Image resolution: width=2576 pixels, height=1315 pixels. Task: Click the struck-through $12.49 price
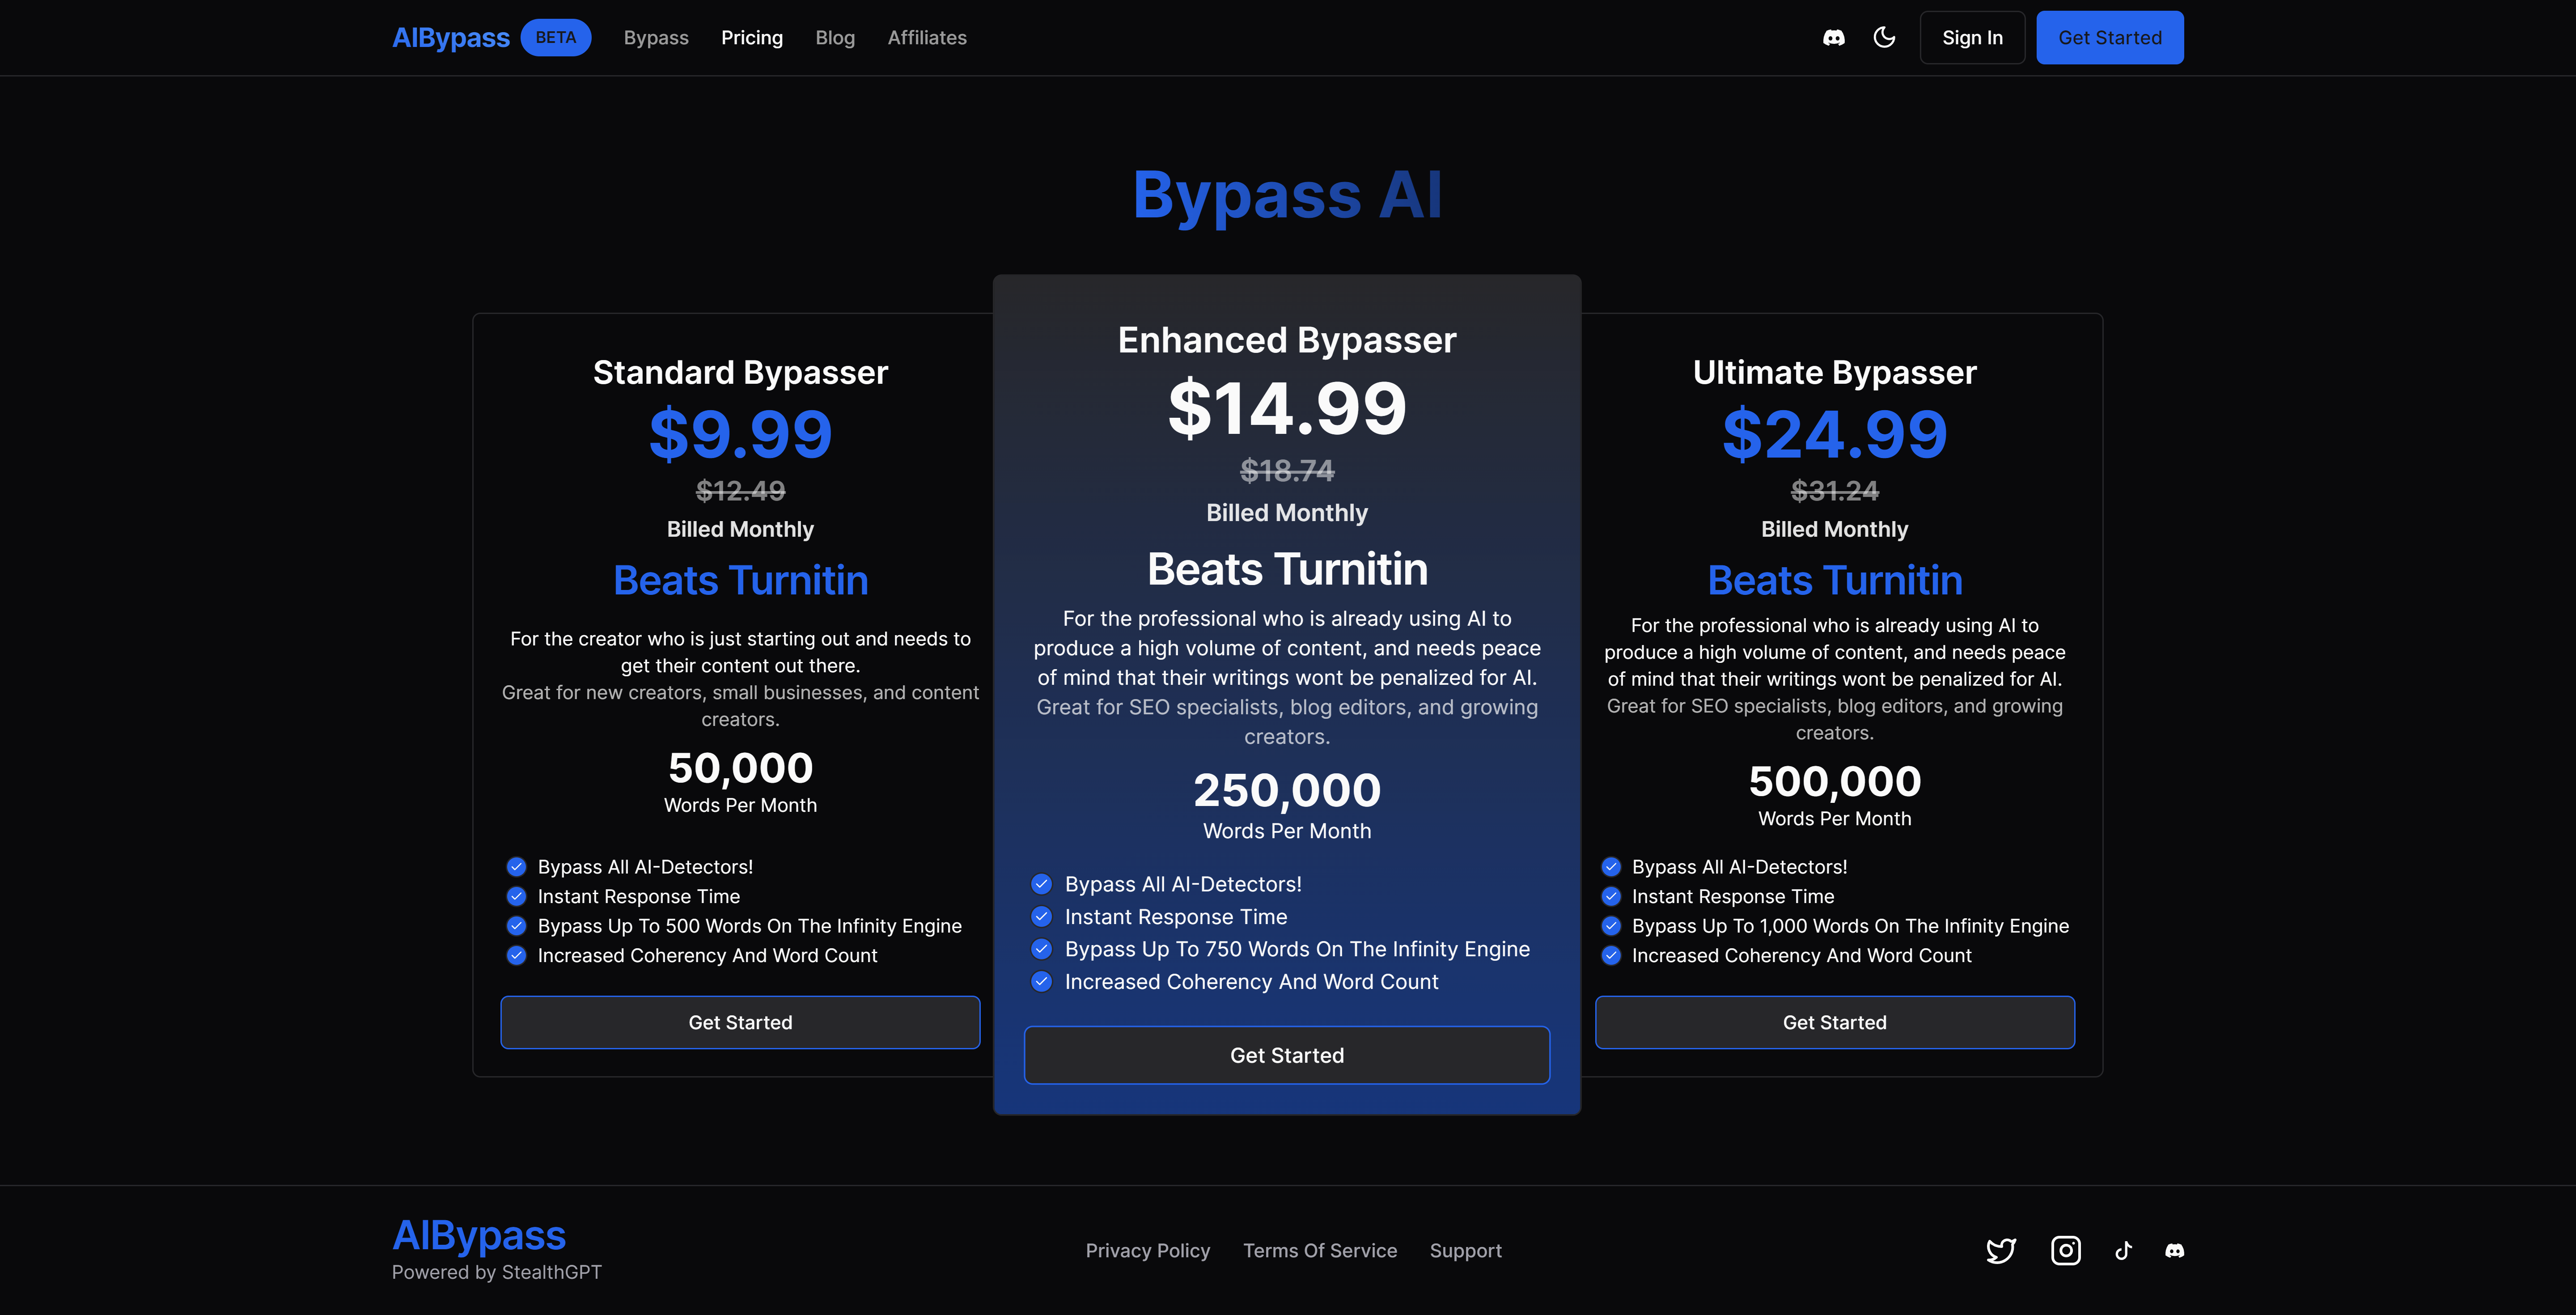pyautogui.click(x=740, y=491)
